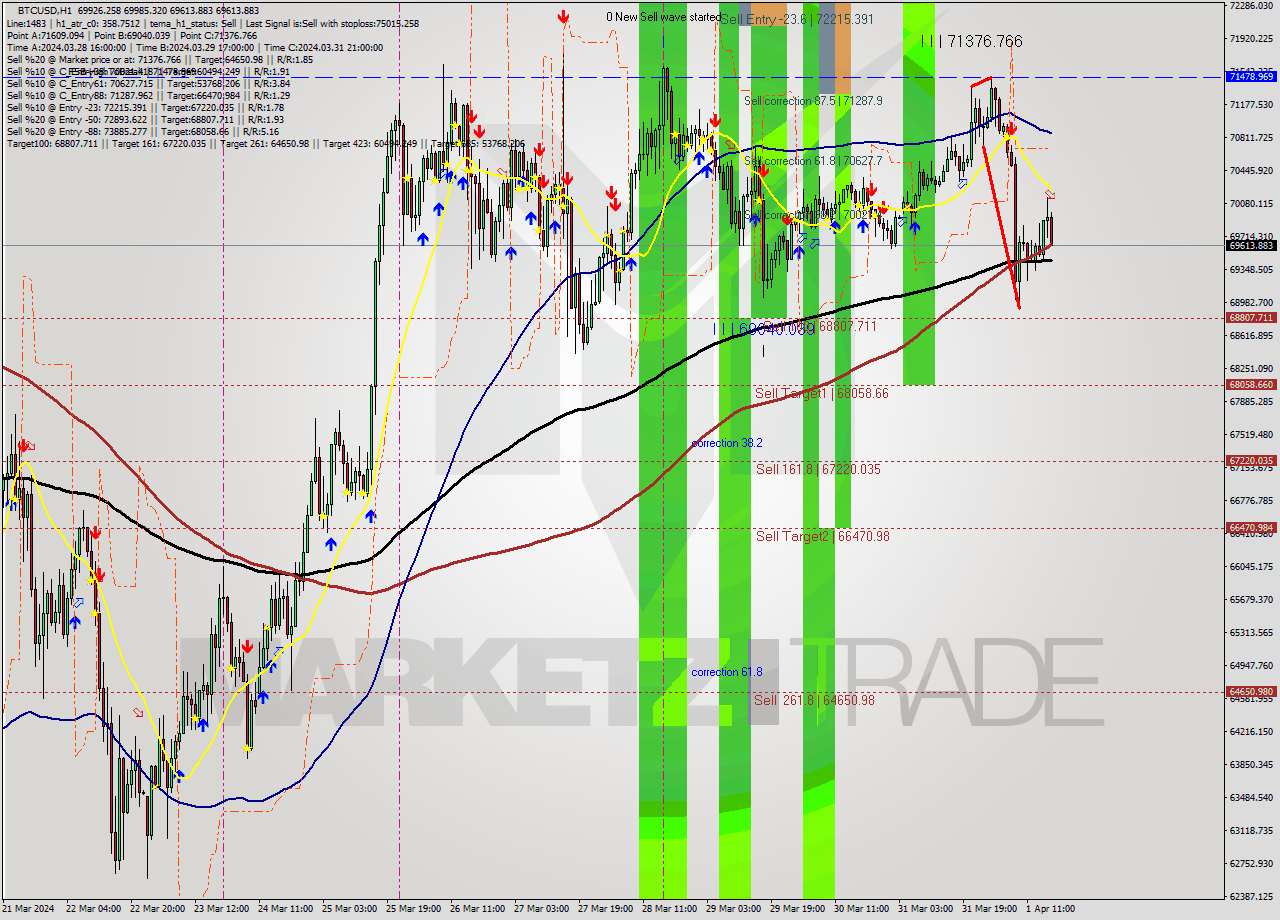1280x920 pixels.
Task: Click the '1 Apr 11:00' time label
Action: pyautogui.click(x=1049, y=909)
